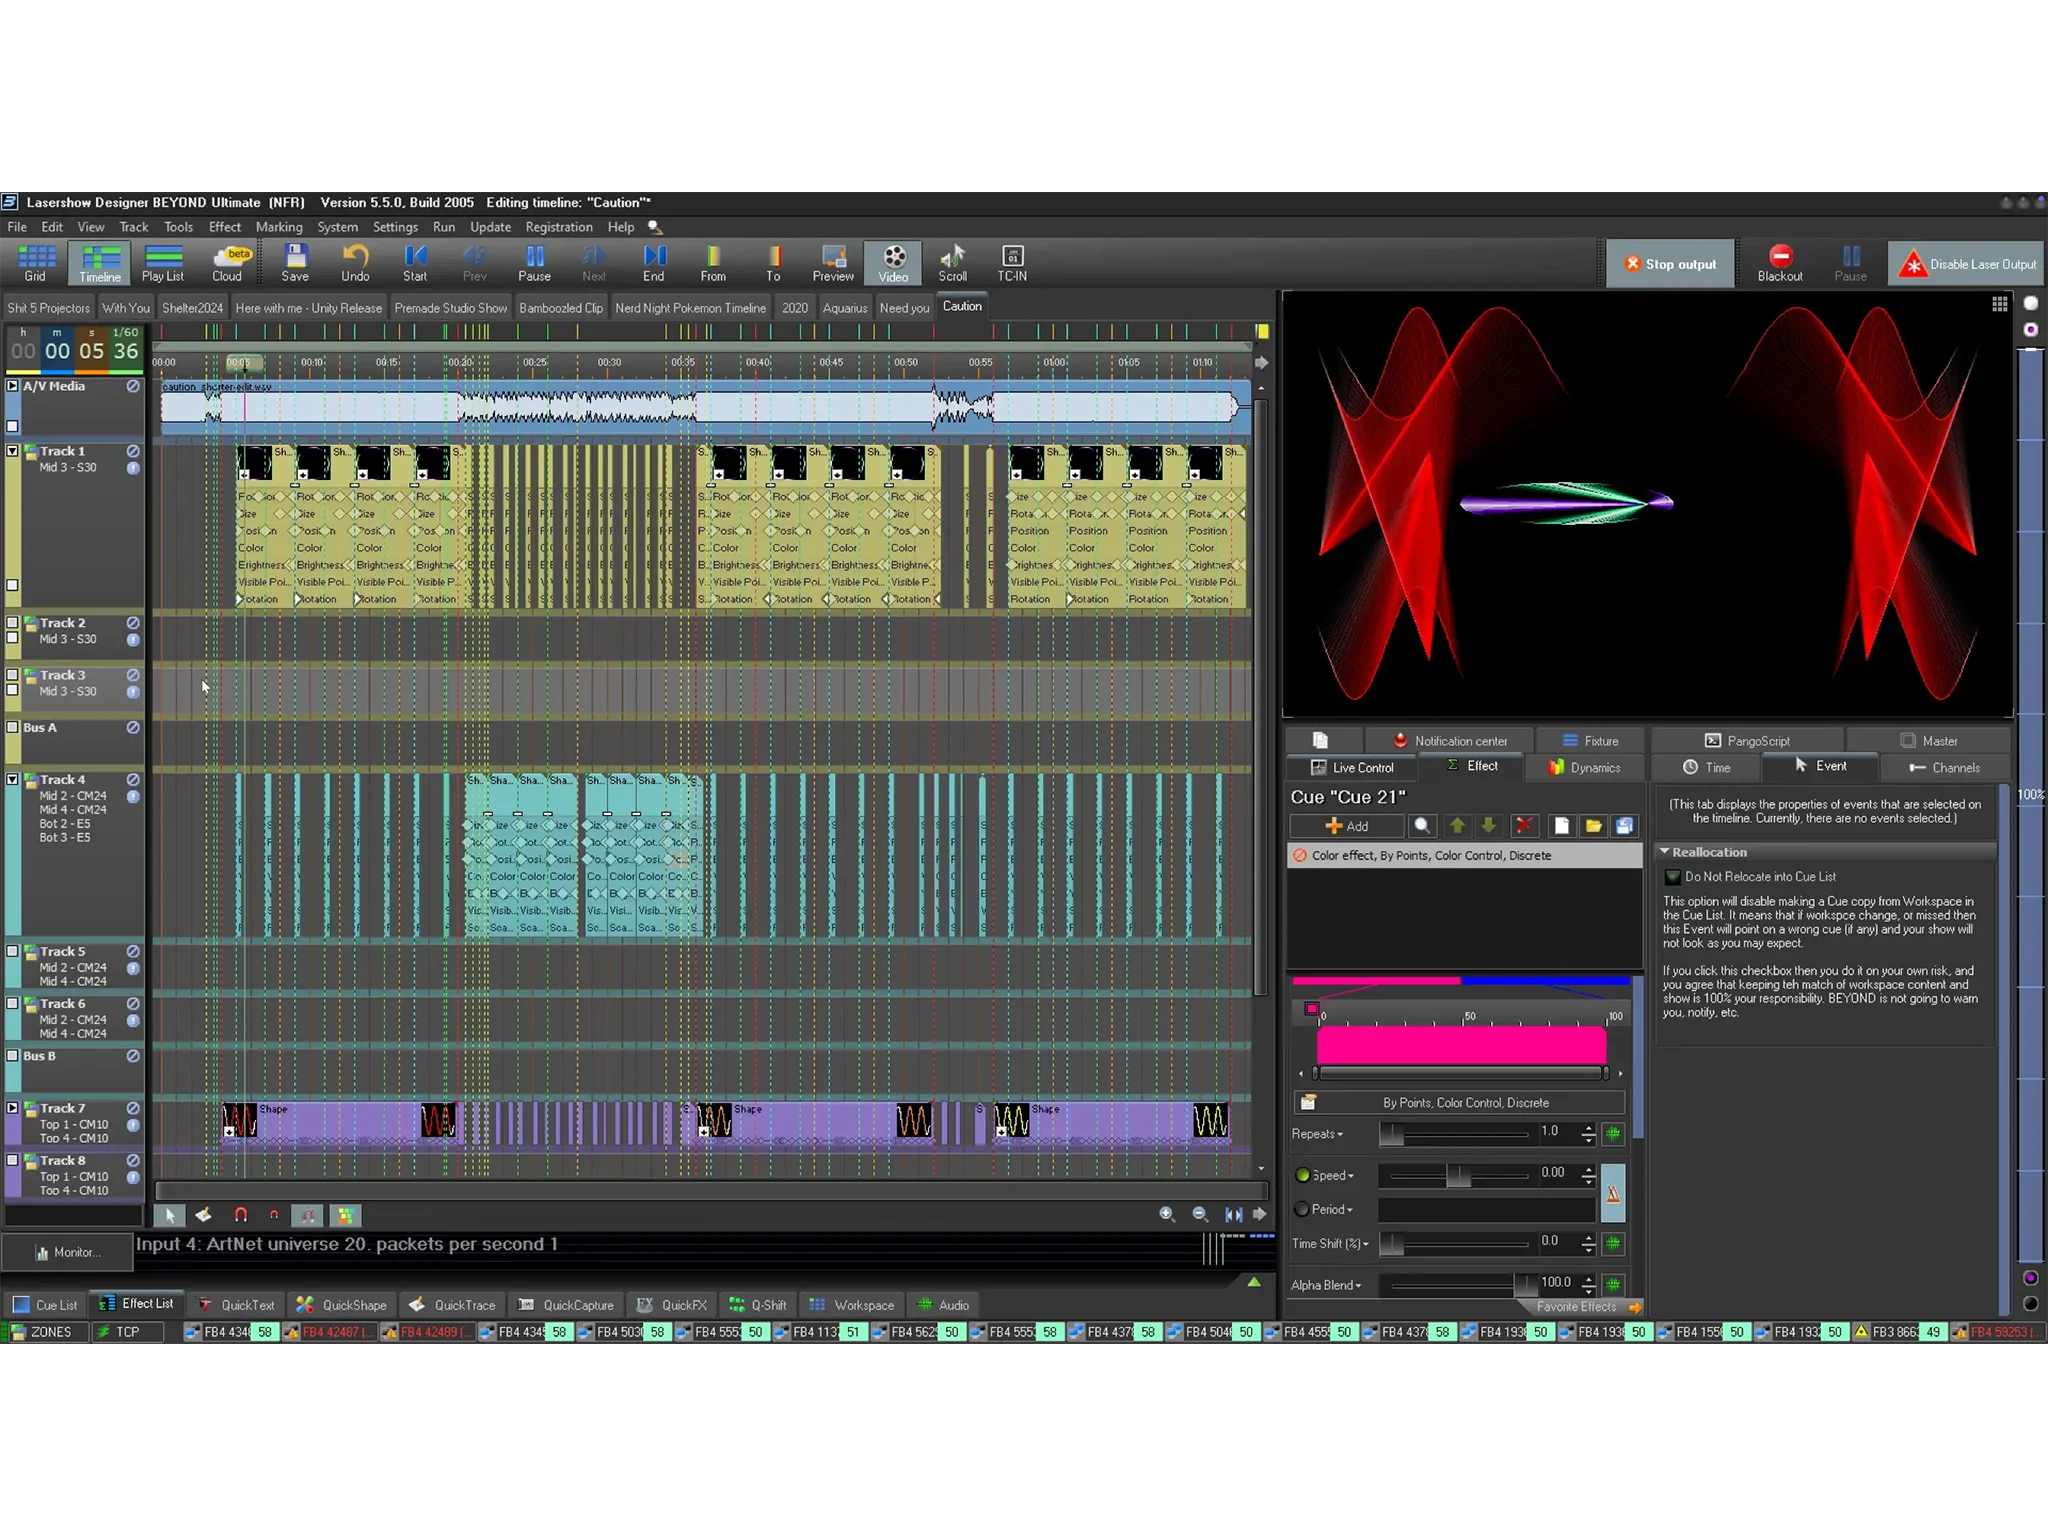The width and height of the screenshot is (2048, 1536).
Task: Click the Add effect button
Action: (1346, 826)
